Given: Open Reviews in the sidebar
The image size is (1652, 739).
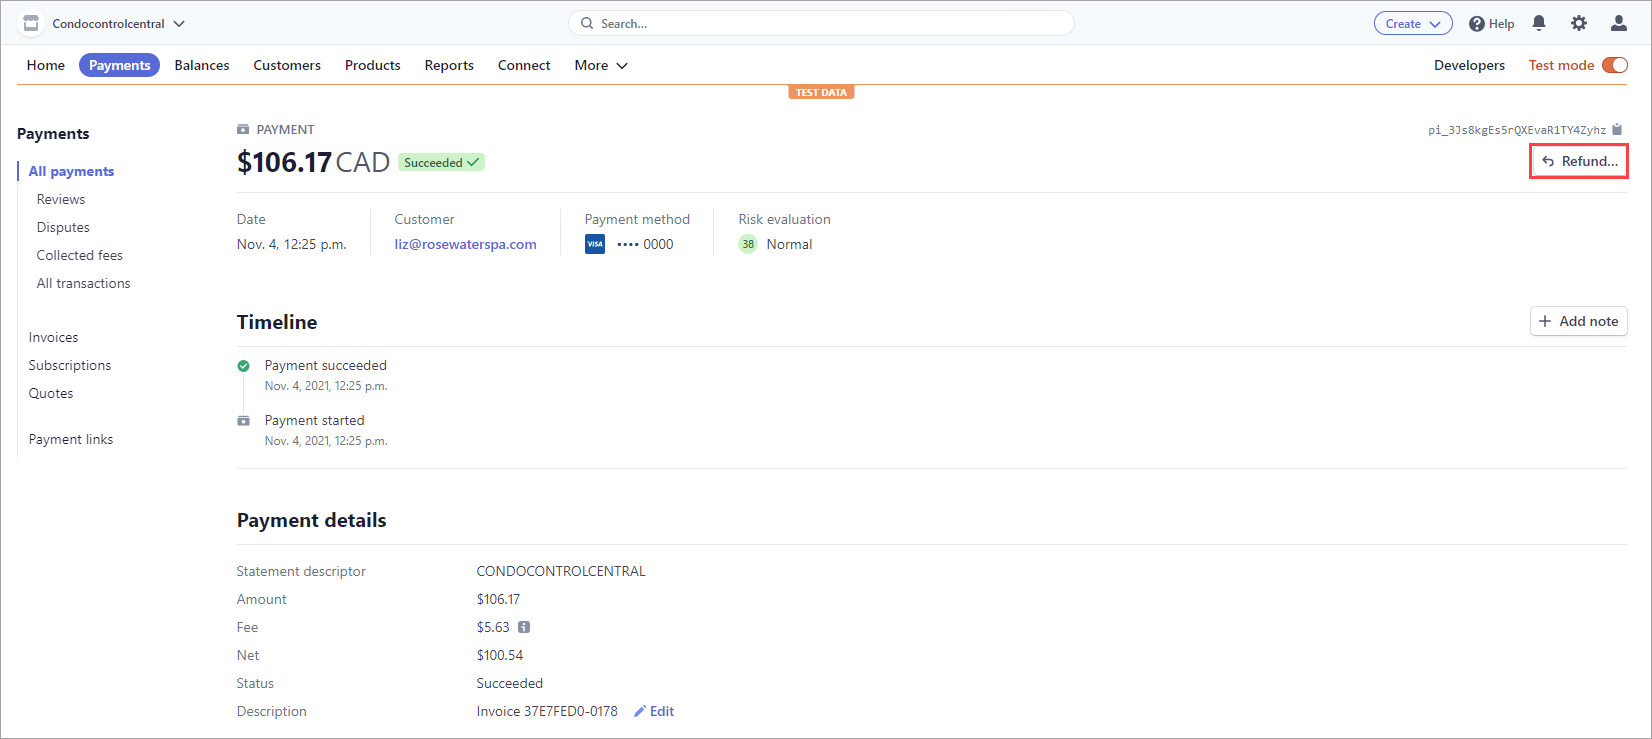Looking at the screenshot, I should pyautogui.click(x=61, y=199).
